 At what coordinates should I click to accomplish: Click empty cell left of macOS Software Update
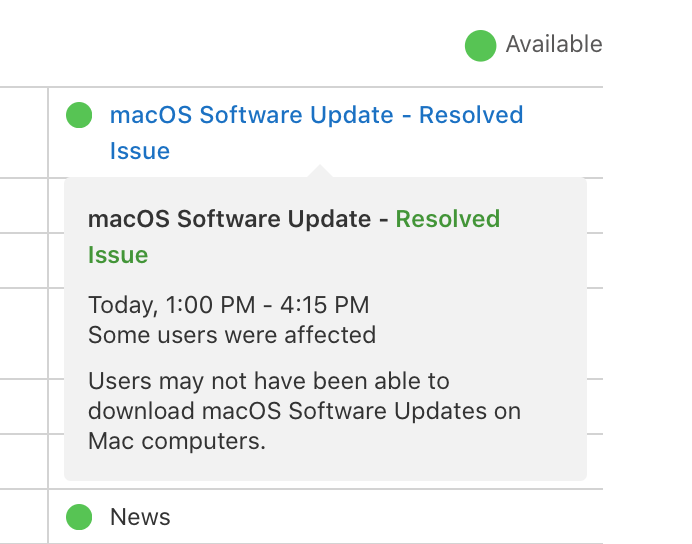[22, 132]
